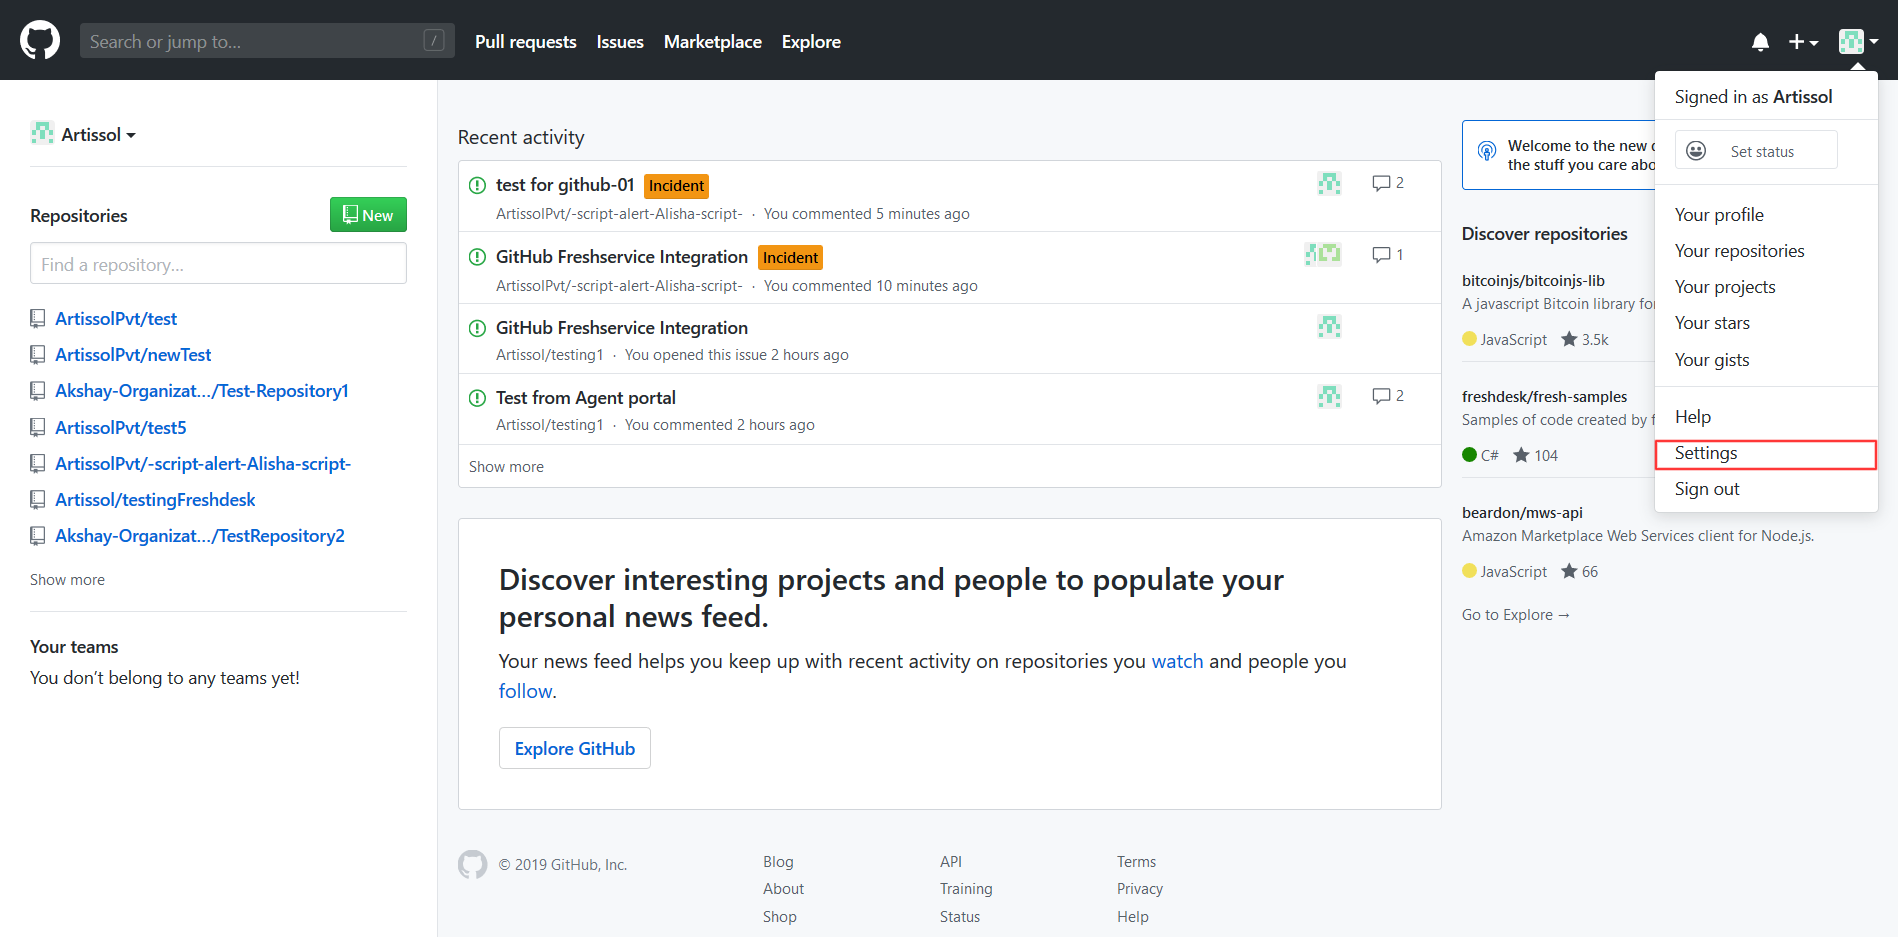Open the Terms footer link

coord(1136,862)
